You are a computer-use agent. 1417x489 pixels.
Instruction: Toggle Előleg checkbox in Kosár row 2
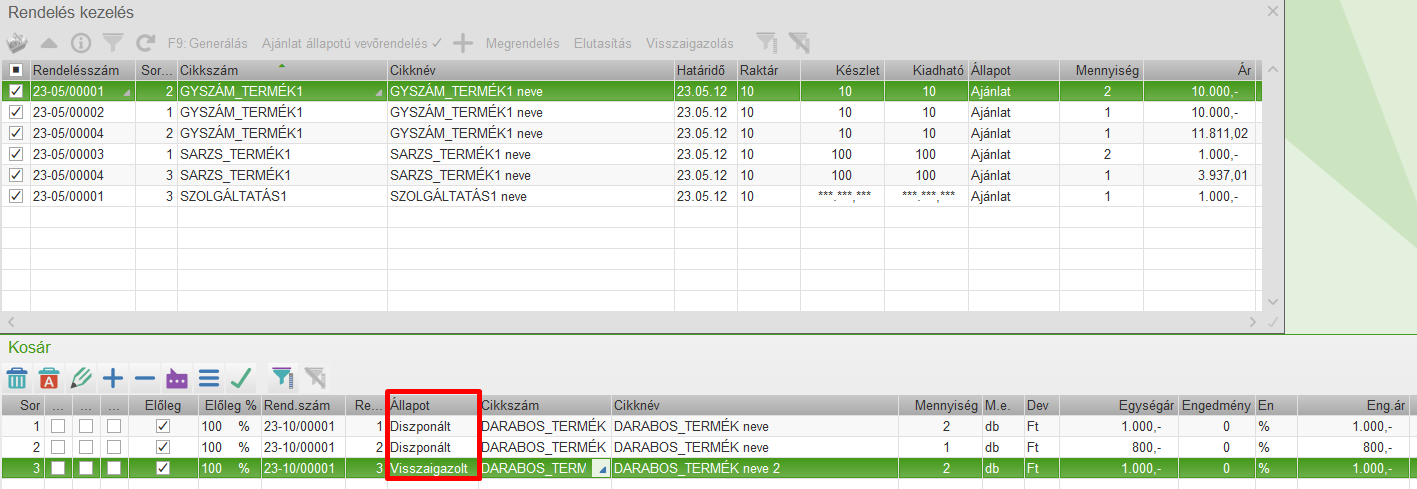click(163, 447)
